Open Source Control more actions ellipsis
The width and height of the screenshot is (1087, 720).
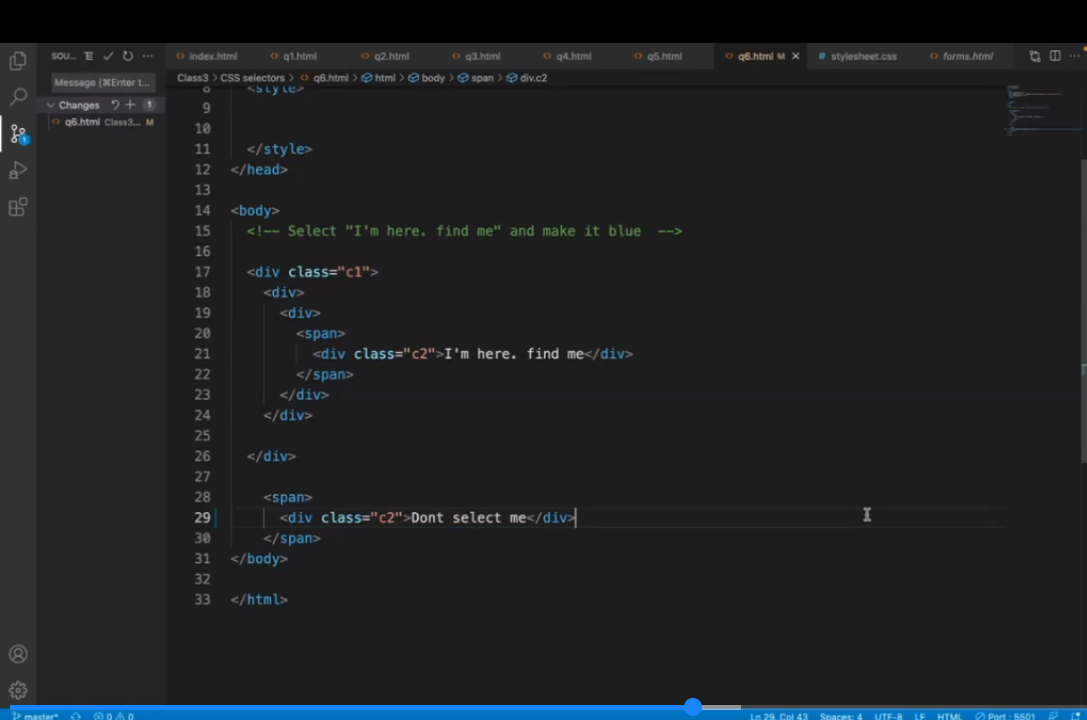tap(148, 57)
